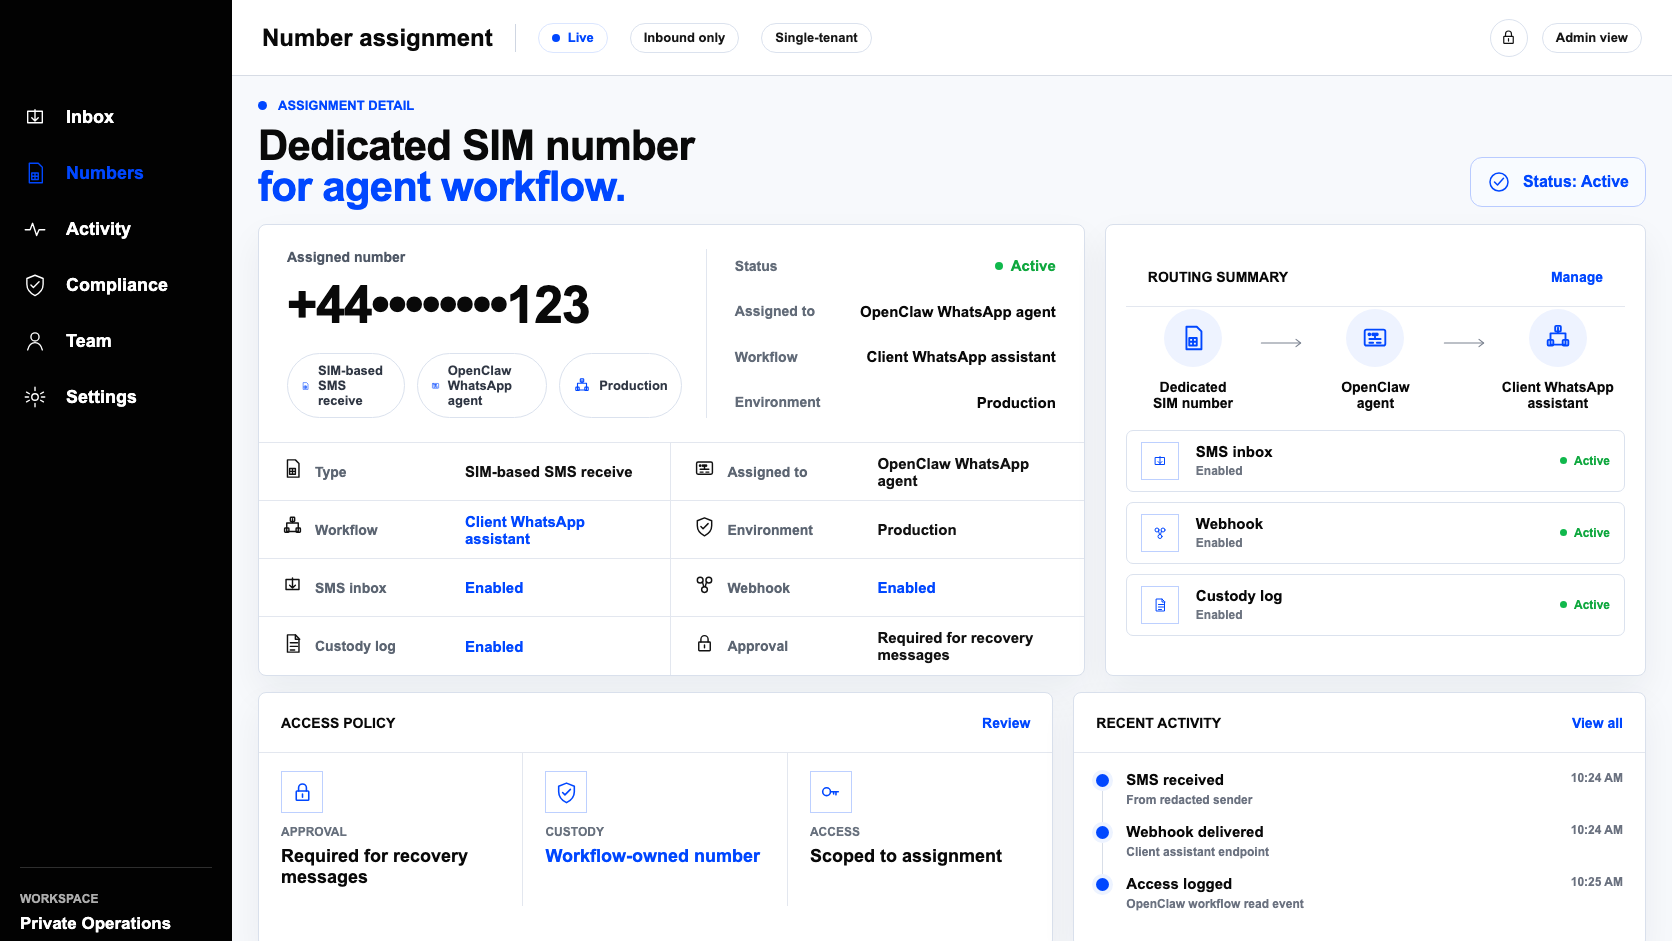Screen dimensions: 1672x941
Task: Click the Approval lock icon in Access Policy
Action: 302,792
